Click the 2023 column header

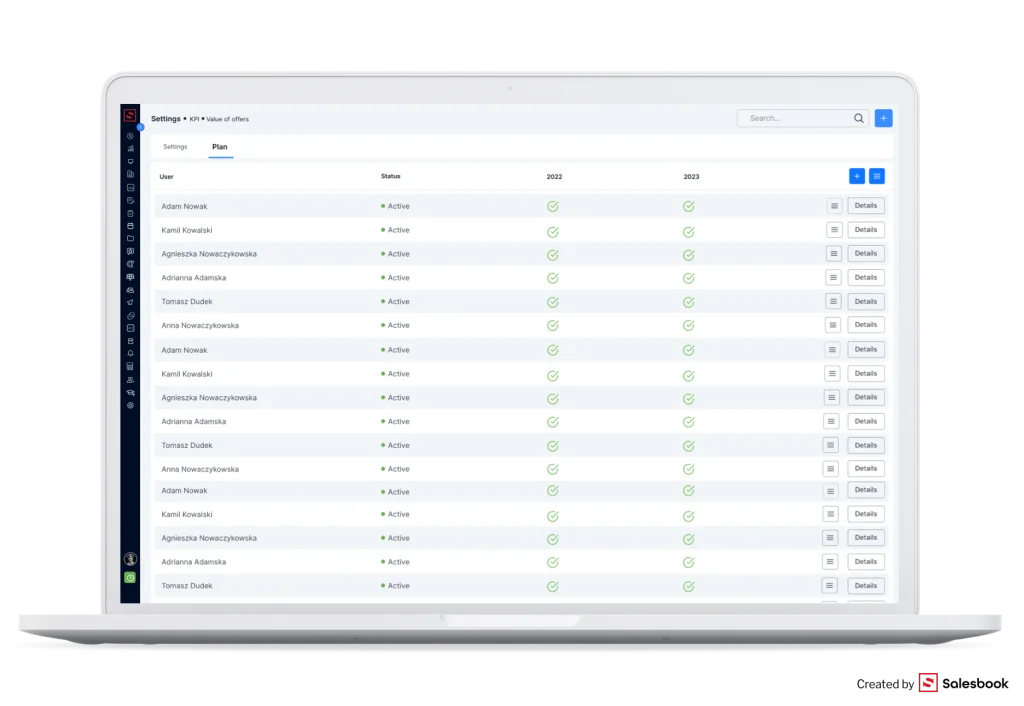point(691,177)
